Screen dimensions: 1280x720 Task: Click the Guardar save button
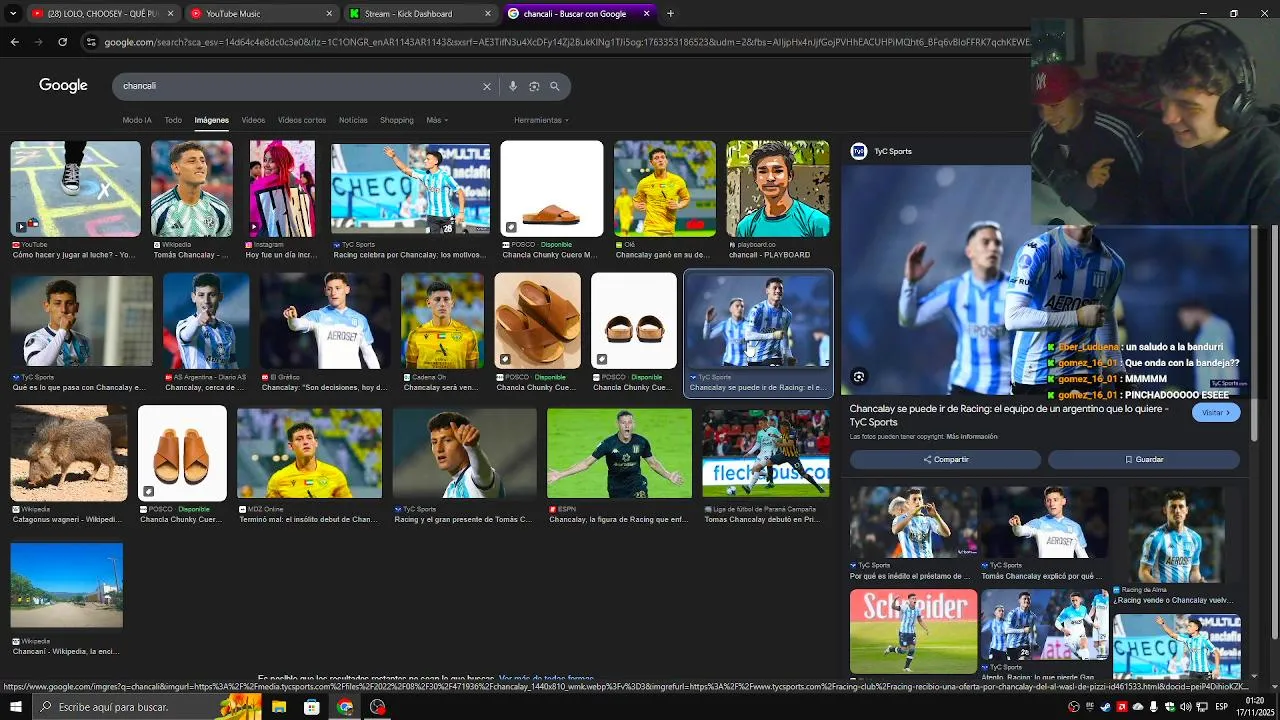1144,459
